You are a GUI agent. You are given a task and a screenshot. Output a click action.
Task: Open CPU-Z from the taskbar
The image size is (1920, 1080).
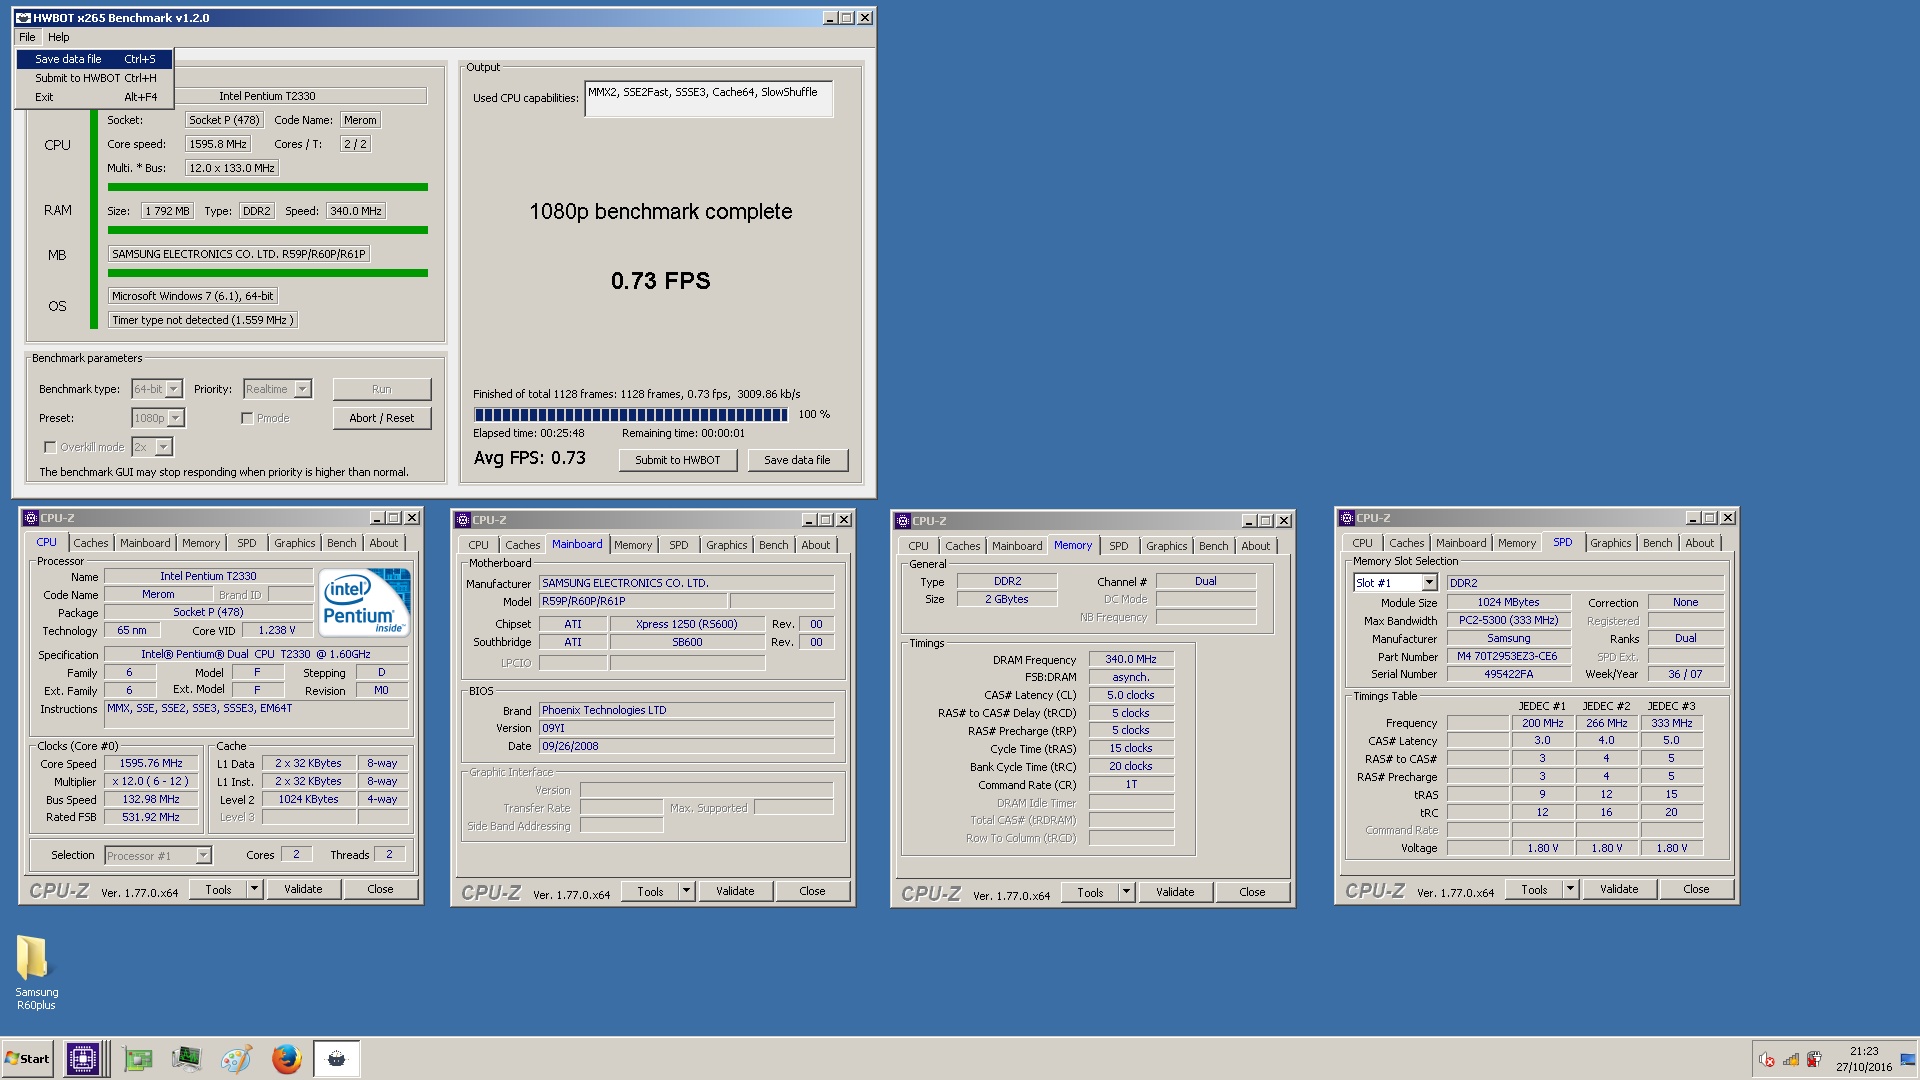click(83, 1058)
